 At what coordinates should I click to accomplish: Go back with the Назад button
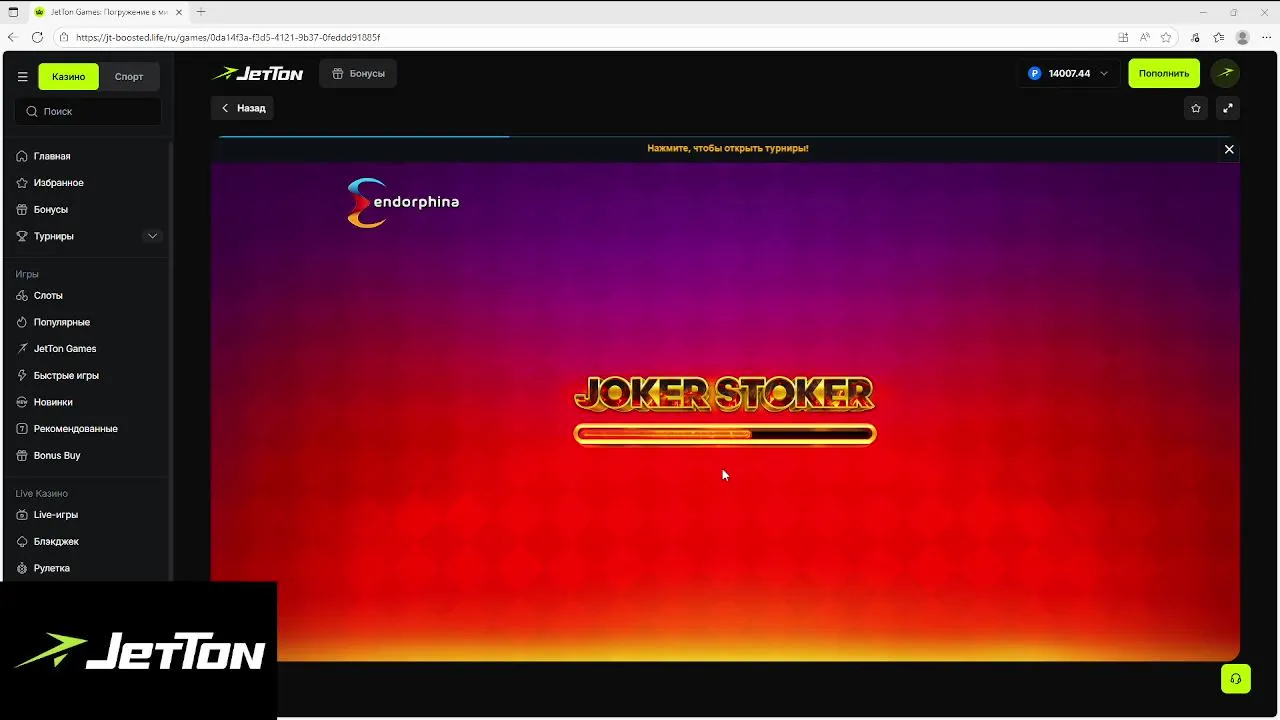click(x=242, y=108)
